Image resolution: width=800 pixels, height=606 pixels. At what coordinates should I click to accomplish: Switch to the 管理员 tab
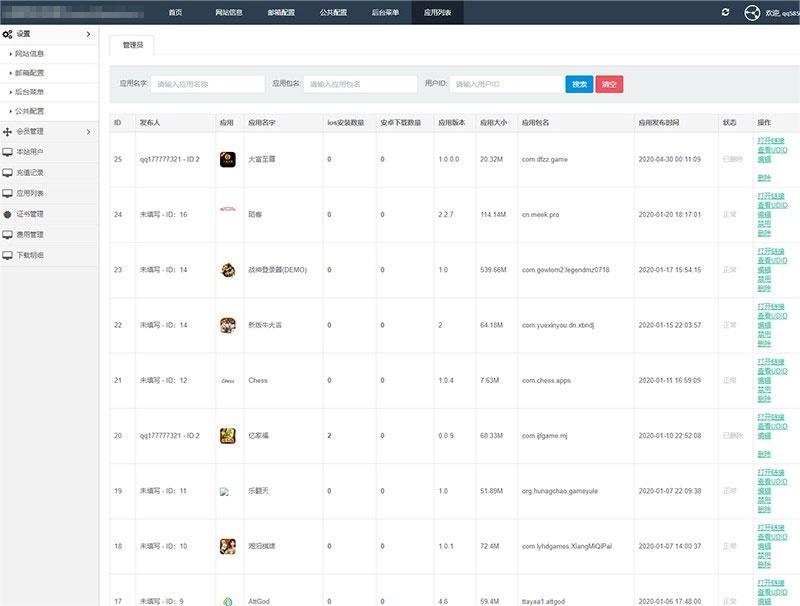pos(132,46)
